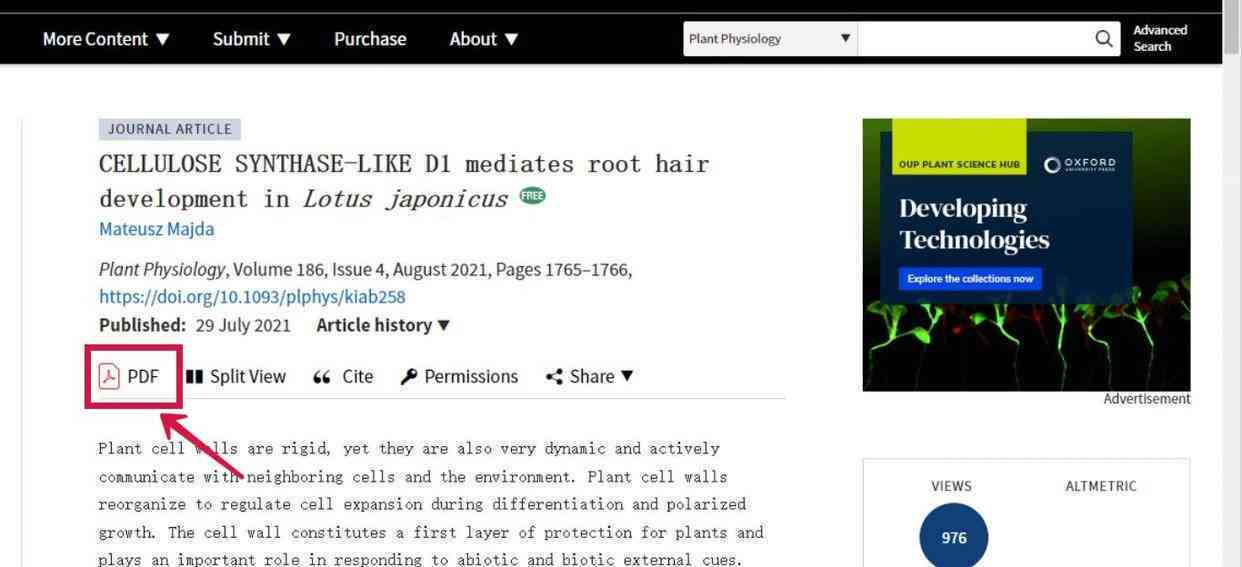Click the Cite quotation mark icon

point(321,377)
